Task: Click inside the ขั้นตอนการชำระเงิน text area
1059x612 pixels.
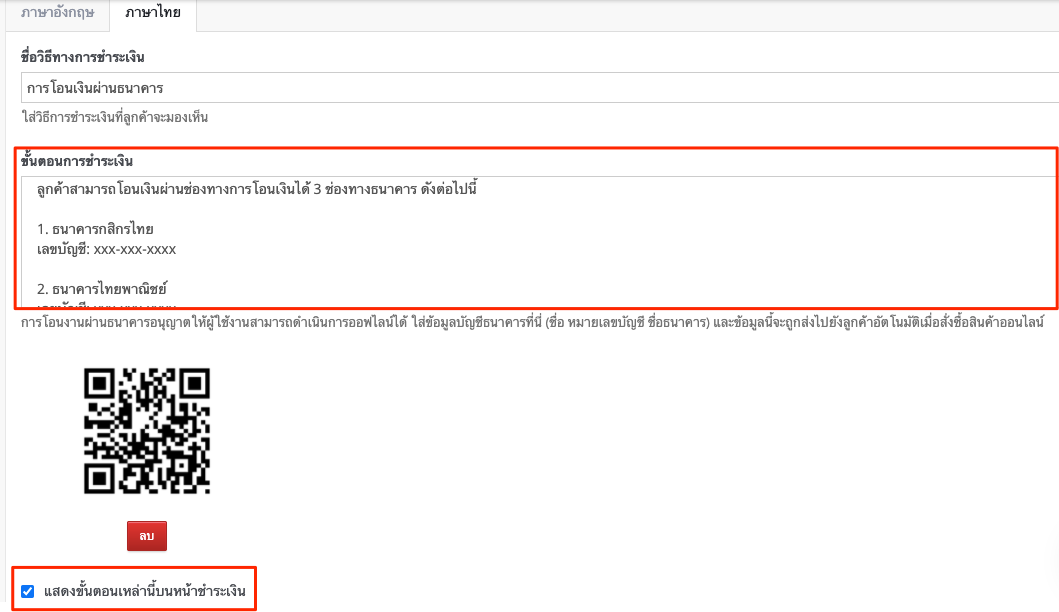Action: pyautogui.click(x=540, y=241)
